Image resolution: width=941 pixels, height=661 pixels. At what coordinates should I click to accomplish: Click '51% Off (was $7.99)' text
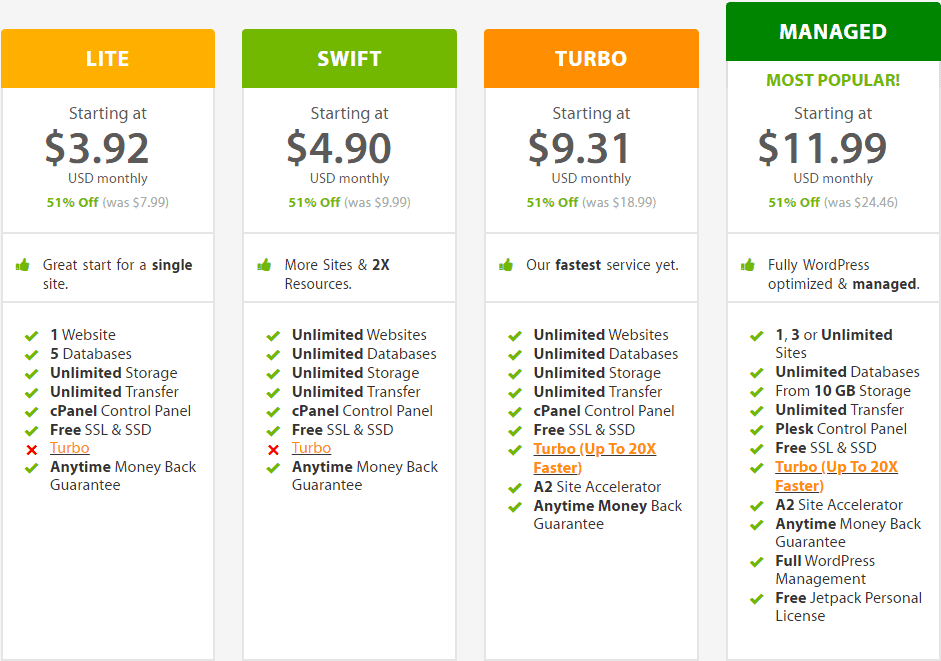[108, 202]
